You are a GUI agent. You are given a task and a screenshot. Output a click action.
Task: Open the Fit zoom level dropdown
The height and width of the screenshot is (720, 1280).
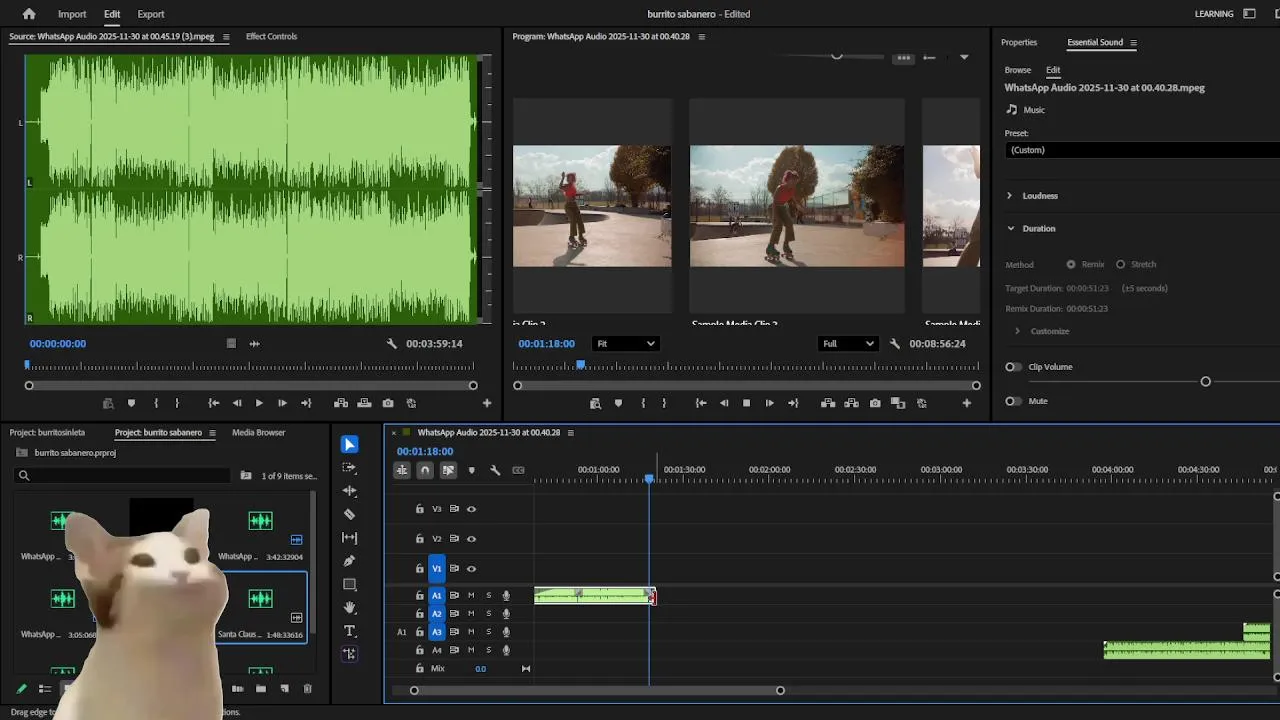pos(625,344)
